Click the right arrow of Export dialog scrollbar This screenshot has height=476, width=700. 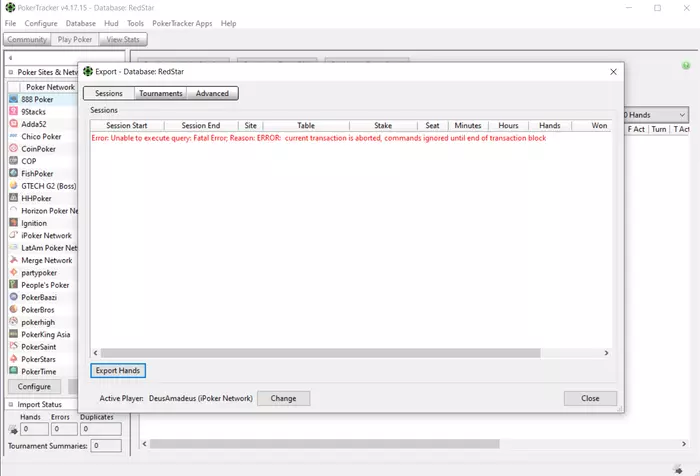(x=606, y=353)
